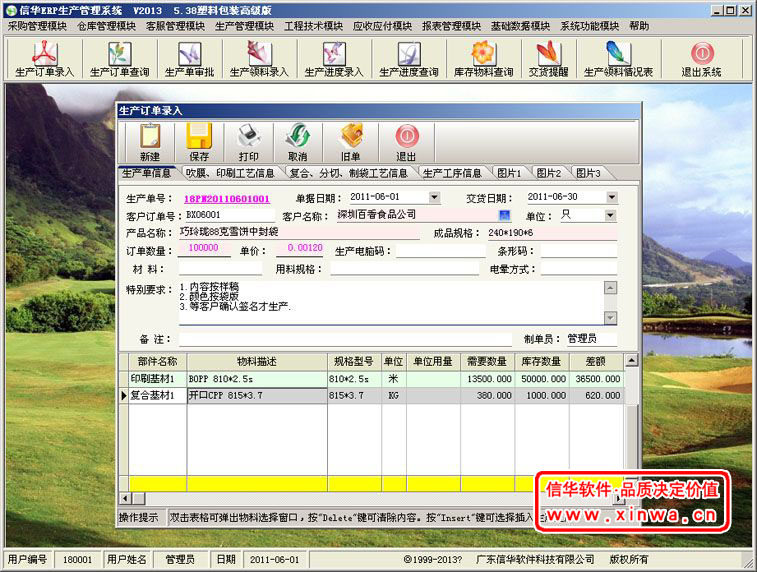Viewport: 757px width, 572px height.
Task: Click the 备注 input field
Action: pyautogui.click(x=345, y=339)
